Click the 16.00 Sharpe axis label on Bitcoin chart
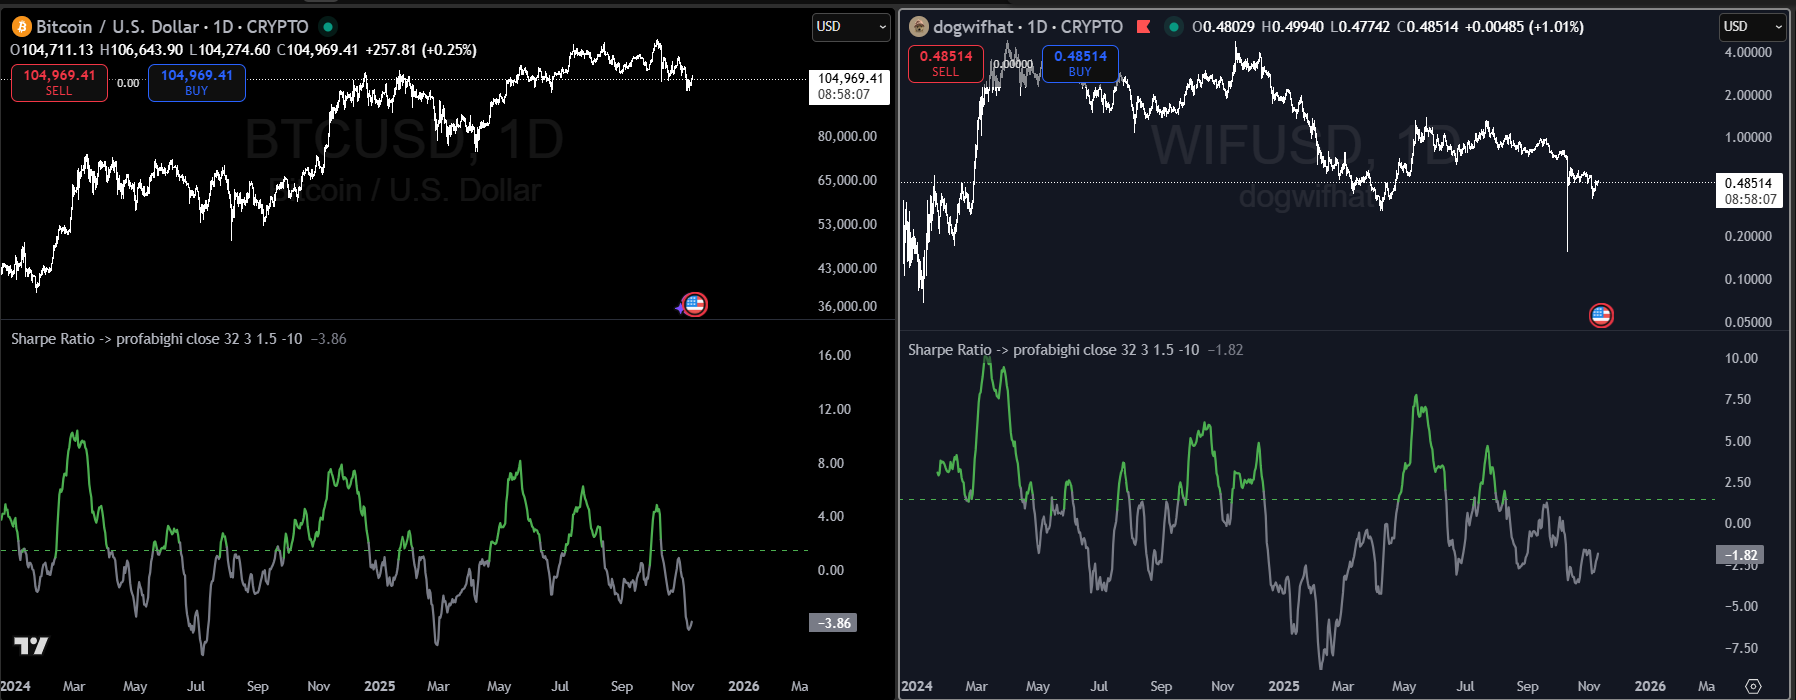This screenshot has height=700, width=1796. click(834, 355)
